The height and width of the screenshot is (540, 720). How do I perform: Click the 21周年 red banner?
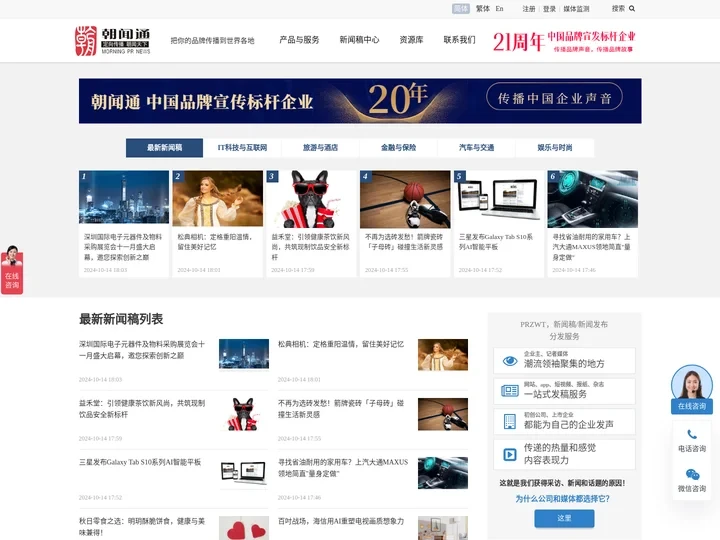(564, 41)
